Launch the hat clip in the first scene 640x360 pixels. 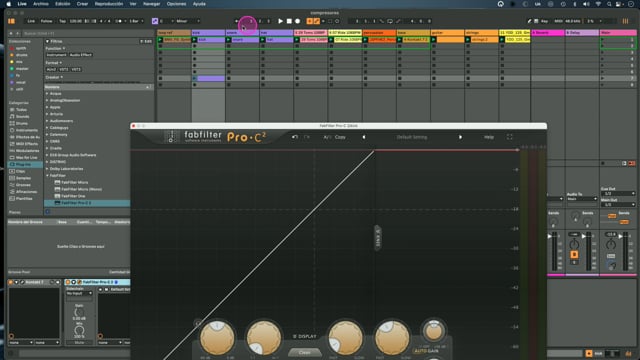263,40
